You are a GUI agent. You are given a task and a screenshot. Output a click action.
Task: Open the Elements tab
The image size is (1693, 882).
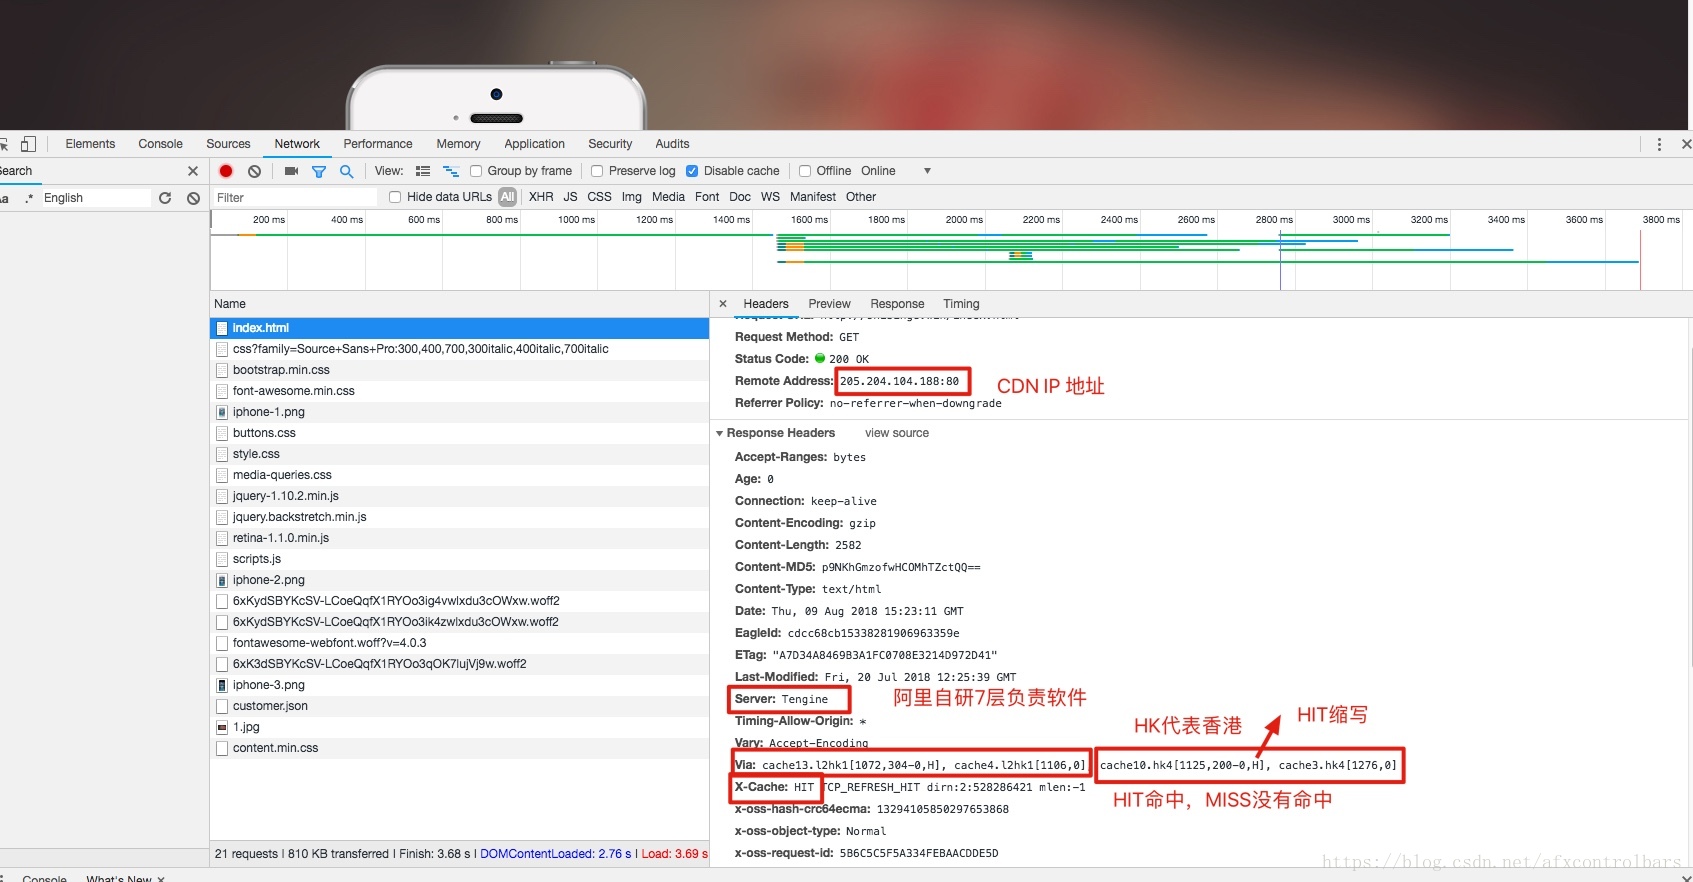click(x=90, y=144)
